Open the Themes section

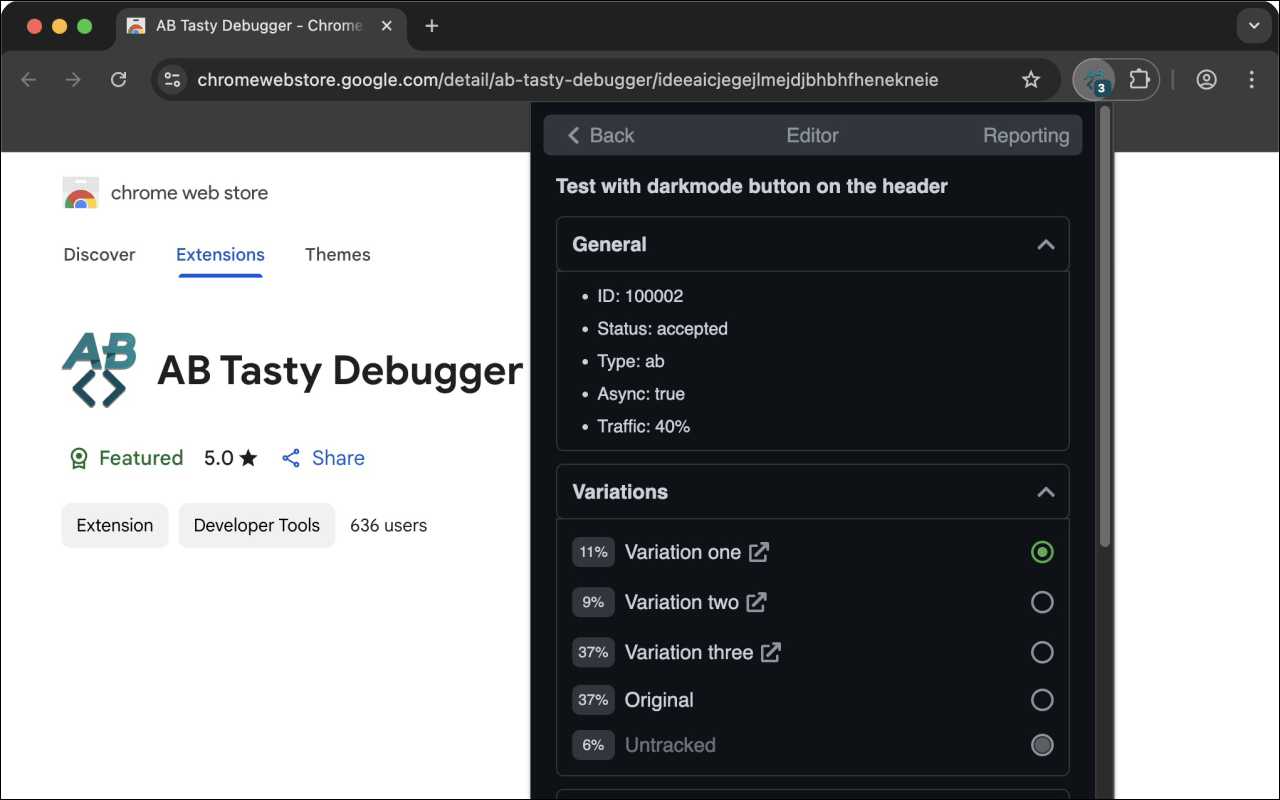(x=337, y=255)
